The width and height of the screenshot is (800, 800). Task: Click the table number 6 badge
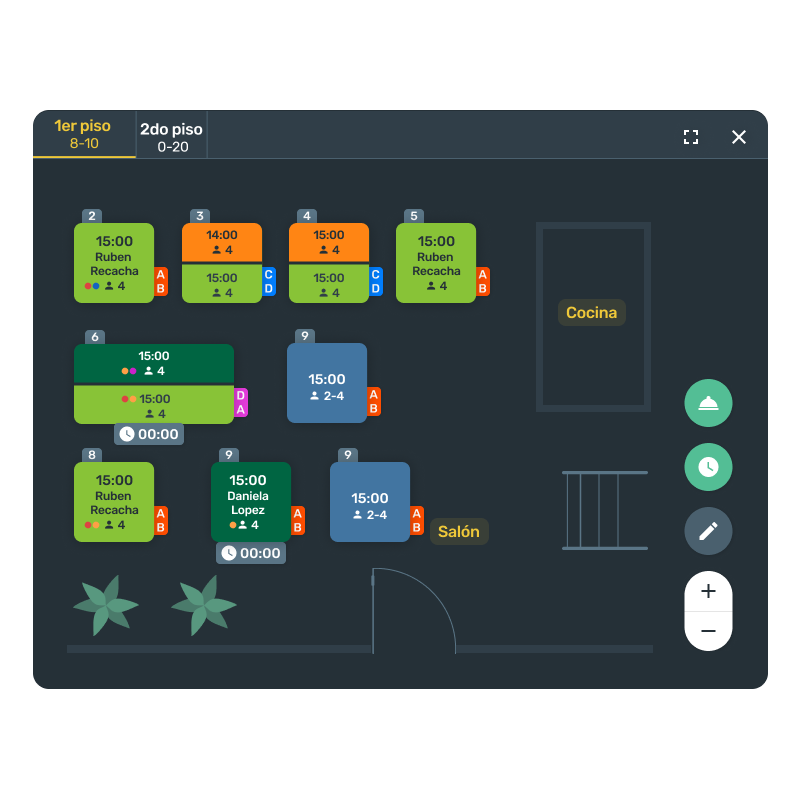click(x=95, y=337)
